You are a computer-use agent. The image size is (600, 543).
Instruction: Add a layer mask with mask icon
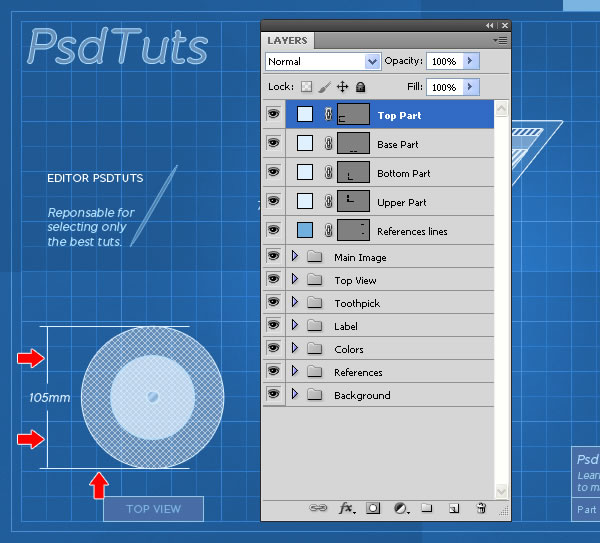pos(373,508)
